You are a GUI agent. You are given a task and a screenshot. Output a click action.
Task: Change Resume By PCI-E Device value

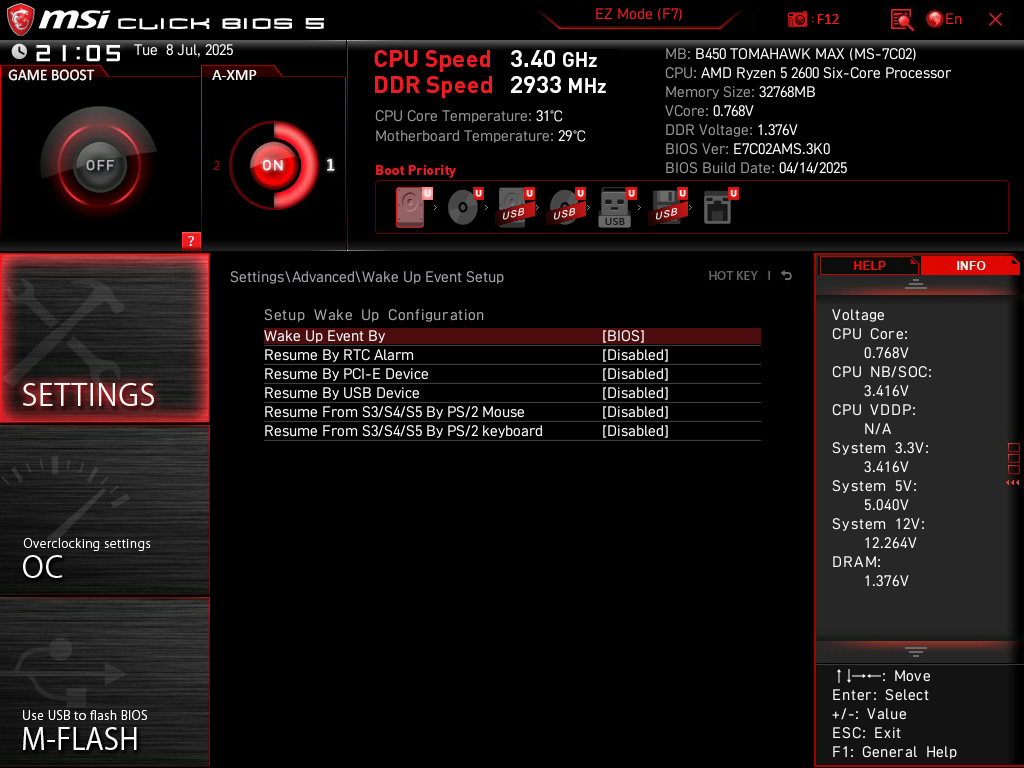coord(635,374)
